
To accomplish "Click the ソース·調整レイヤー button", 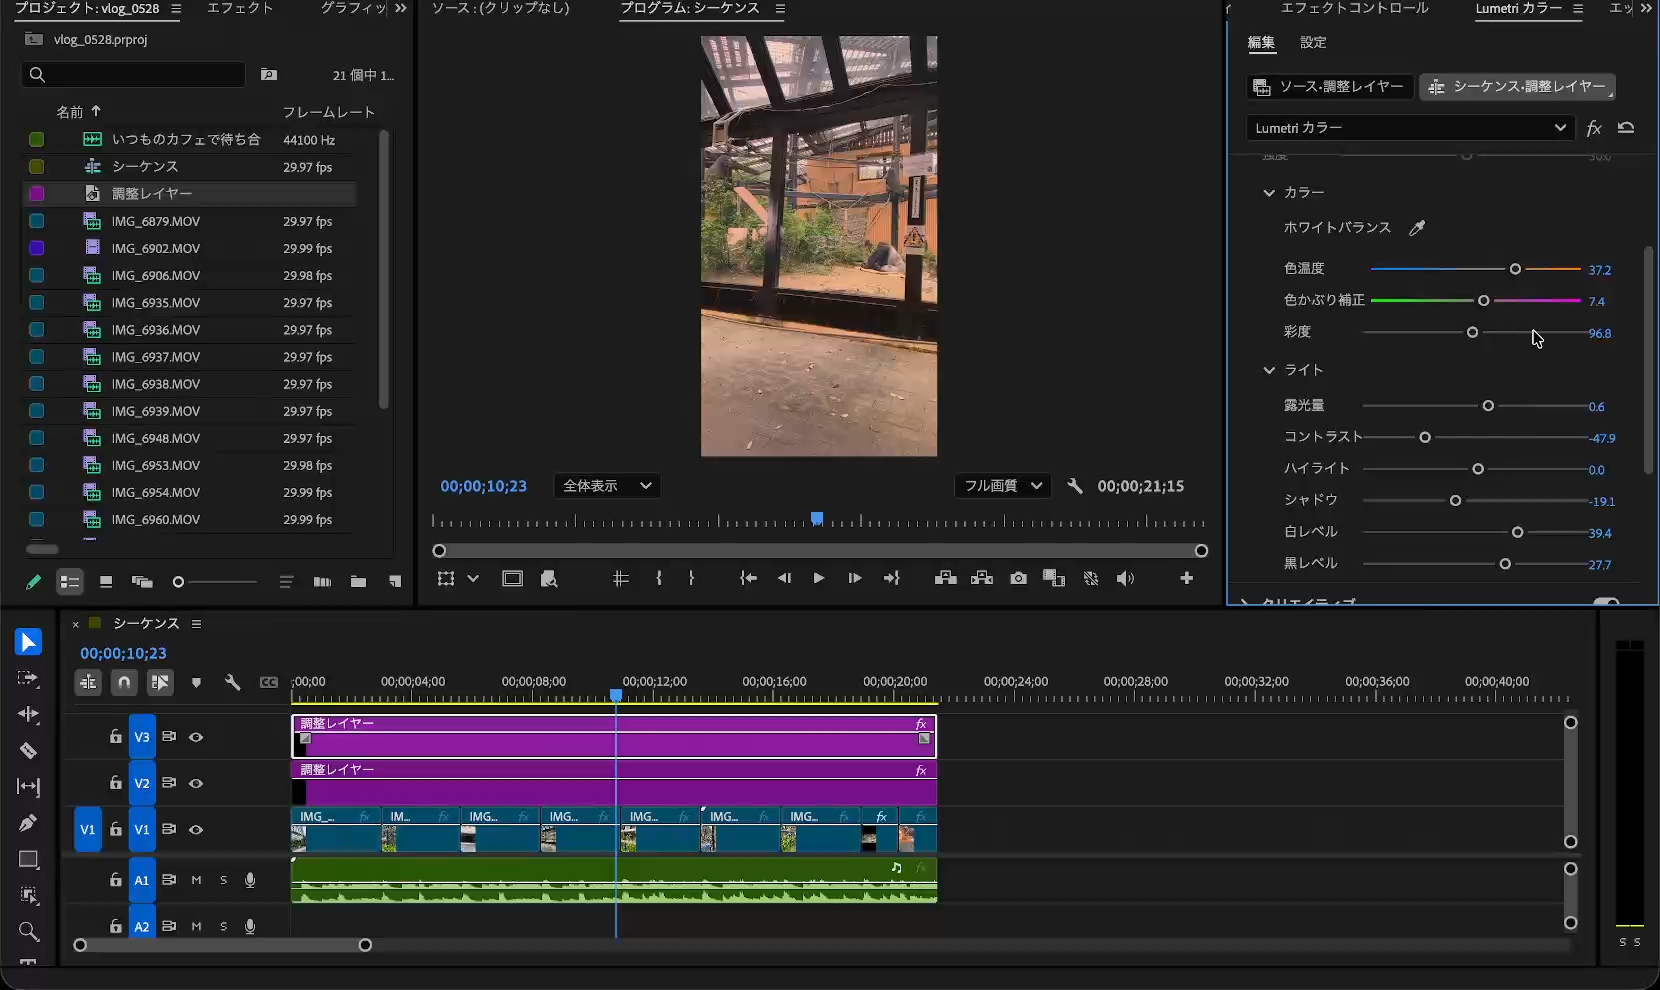I will pyautogui.click(x=1330, y=87).
